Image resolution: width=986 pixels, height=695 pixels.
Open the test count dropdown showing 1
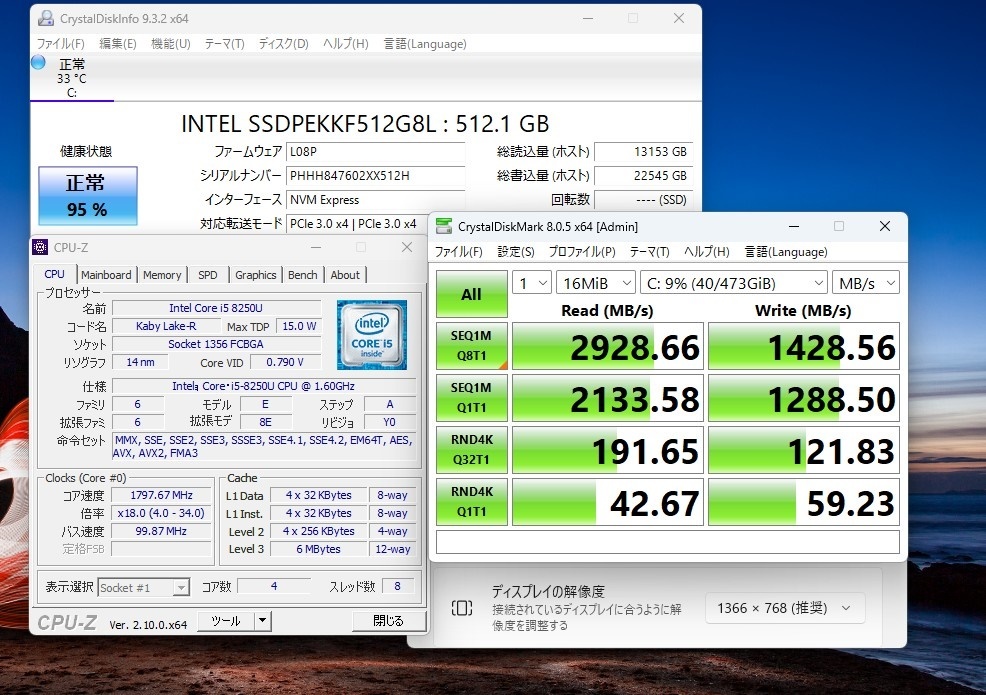click(x=532, y=283)
